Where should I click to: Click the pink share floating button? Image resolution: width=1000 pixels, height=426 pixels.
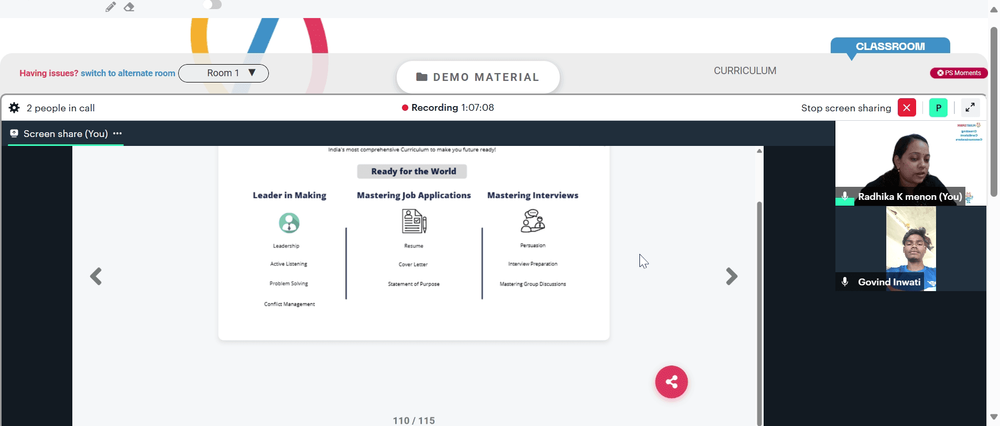[671, 382]
